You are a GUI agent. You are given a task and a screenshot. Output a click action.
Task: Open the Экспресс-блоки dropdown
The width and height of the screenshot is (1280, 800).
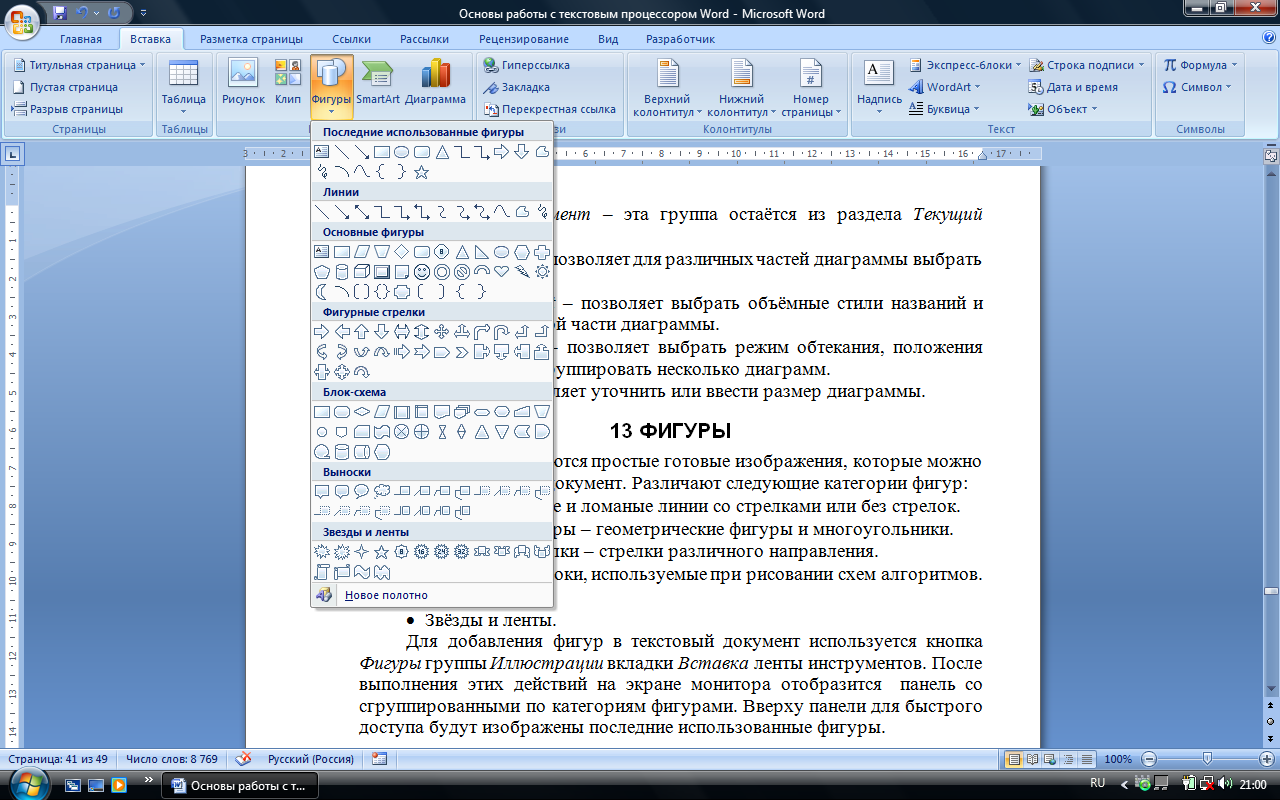point(965,65)
